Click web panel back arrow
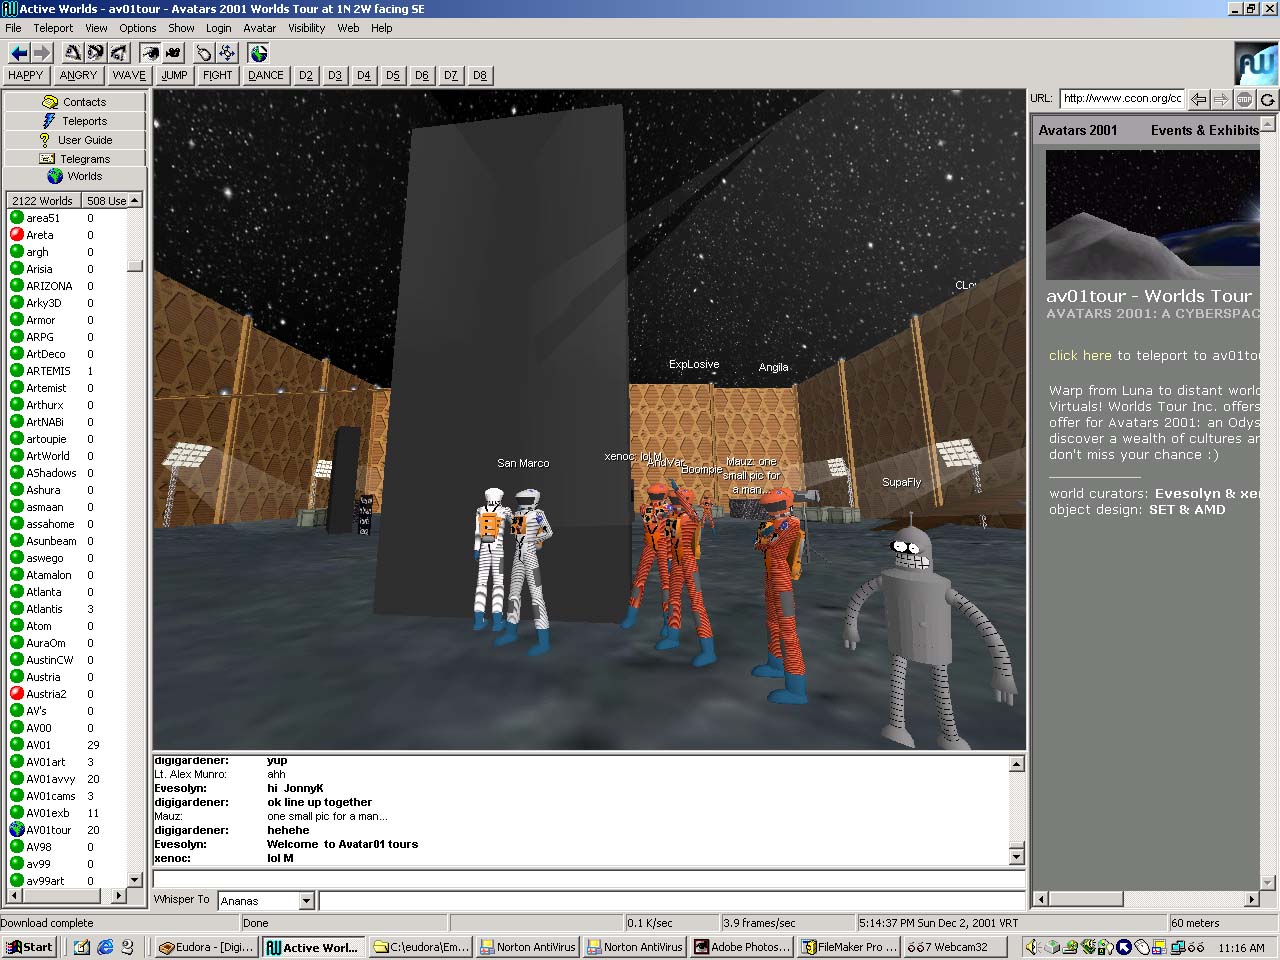This screenshot has height=960, width=1280. pos(1198,99)
